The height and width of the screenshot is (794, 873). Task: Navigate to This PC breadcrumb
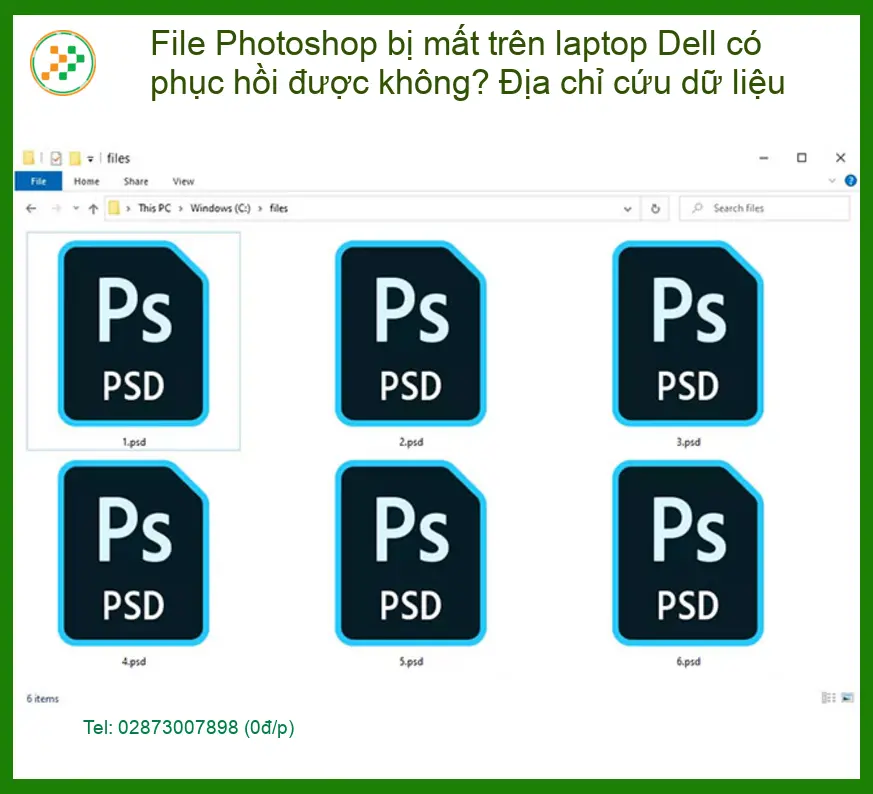(154, 208)
